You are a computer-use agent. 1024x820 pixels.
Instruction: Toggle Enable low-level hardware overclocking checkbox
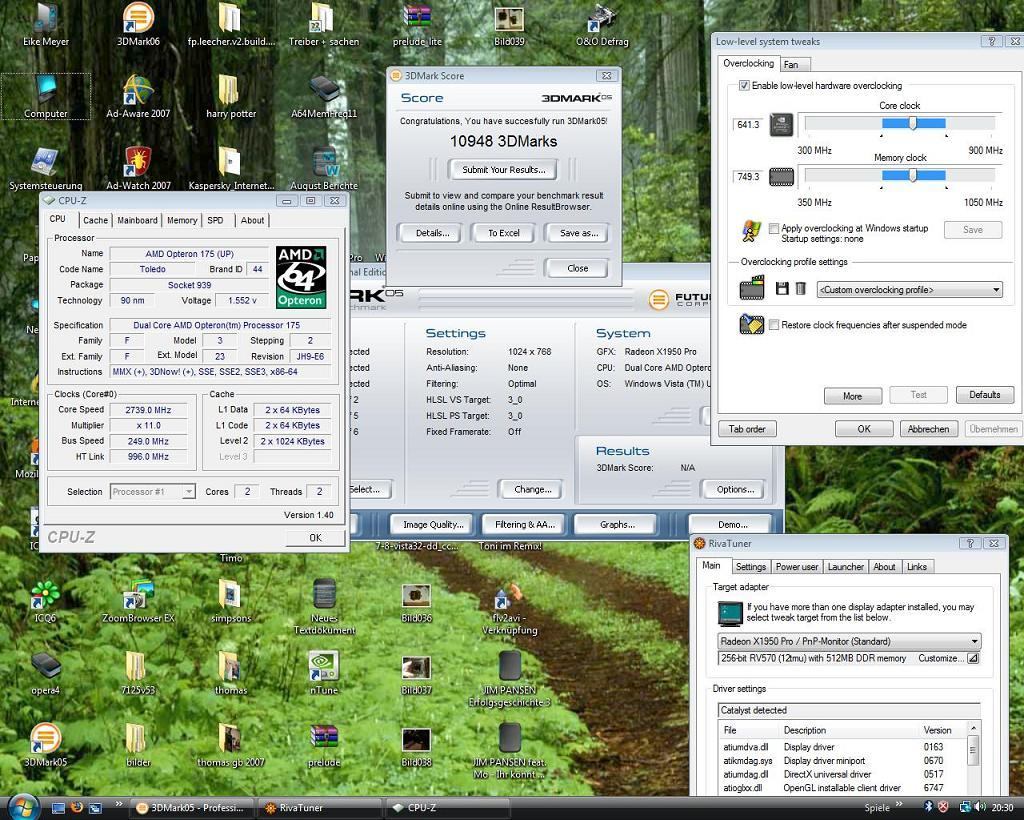tap(744, 86)
